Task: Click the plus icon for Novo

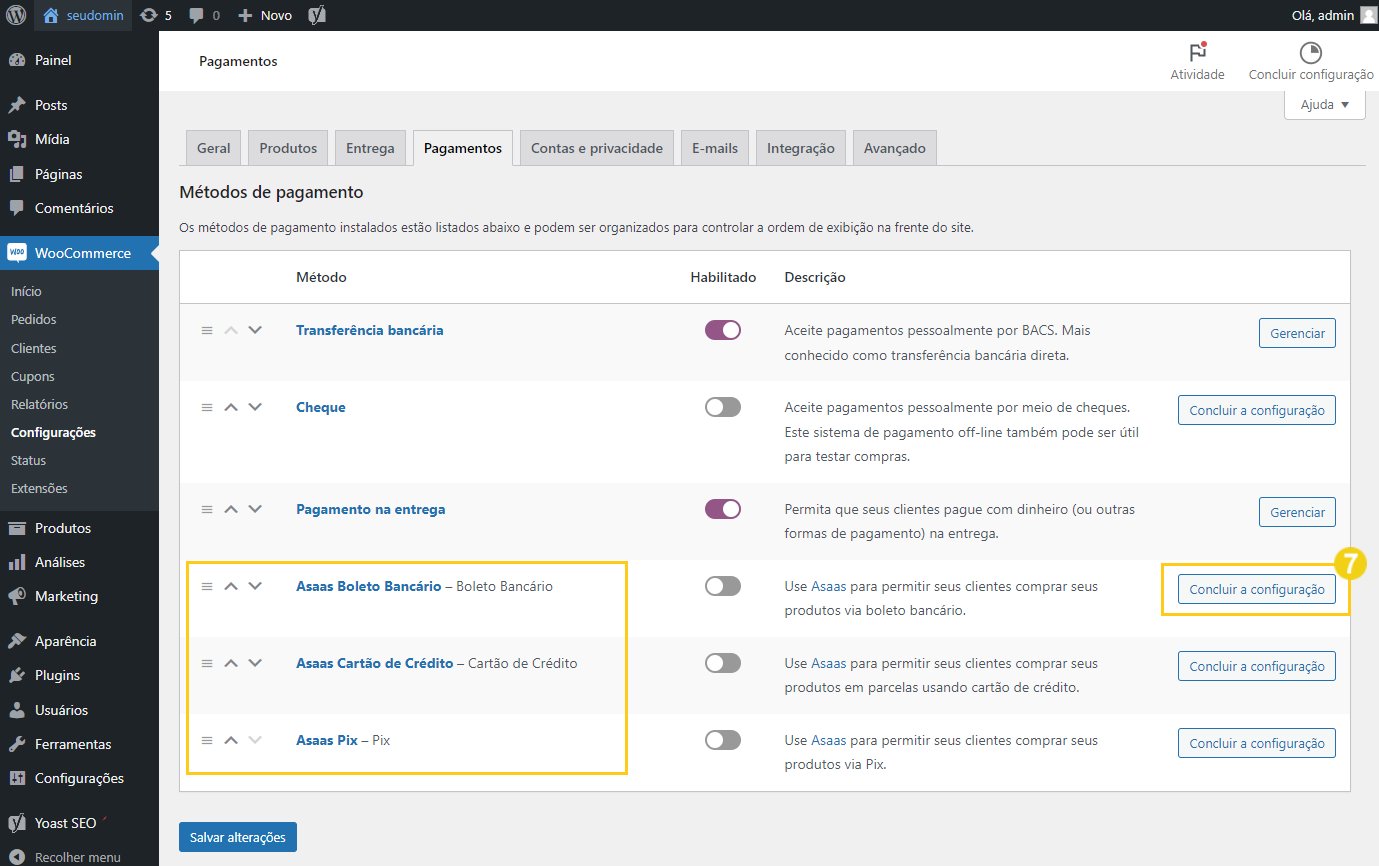Action: click(x=245, y=15)
